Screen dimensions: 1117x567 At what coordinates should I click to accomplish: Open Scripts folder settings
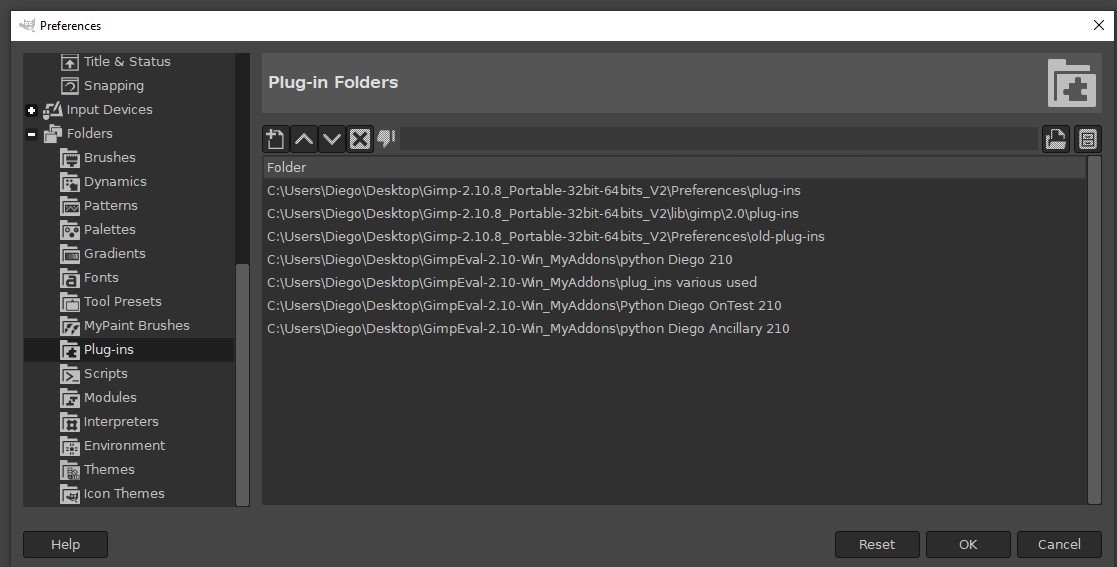click(105, 374)
